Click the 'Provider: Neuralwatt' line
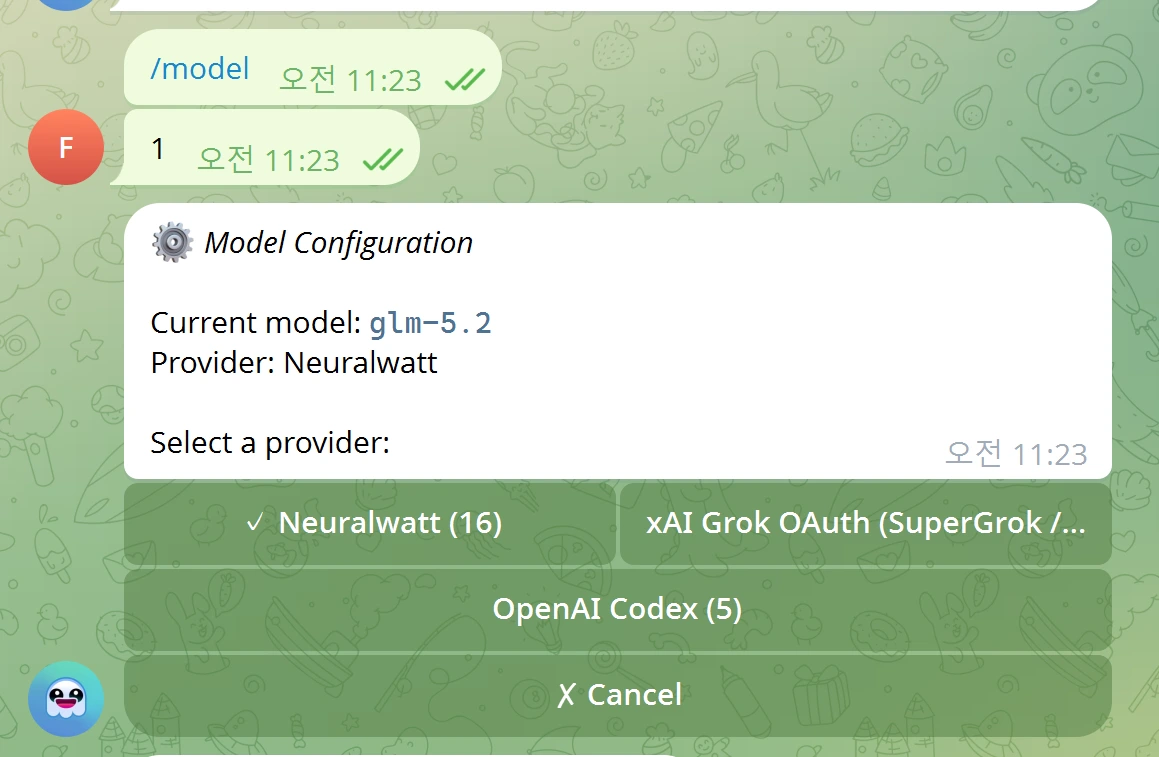The width and height of the screenshot is (1159, 757). [293, 363]
